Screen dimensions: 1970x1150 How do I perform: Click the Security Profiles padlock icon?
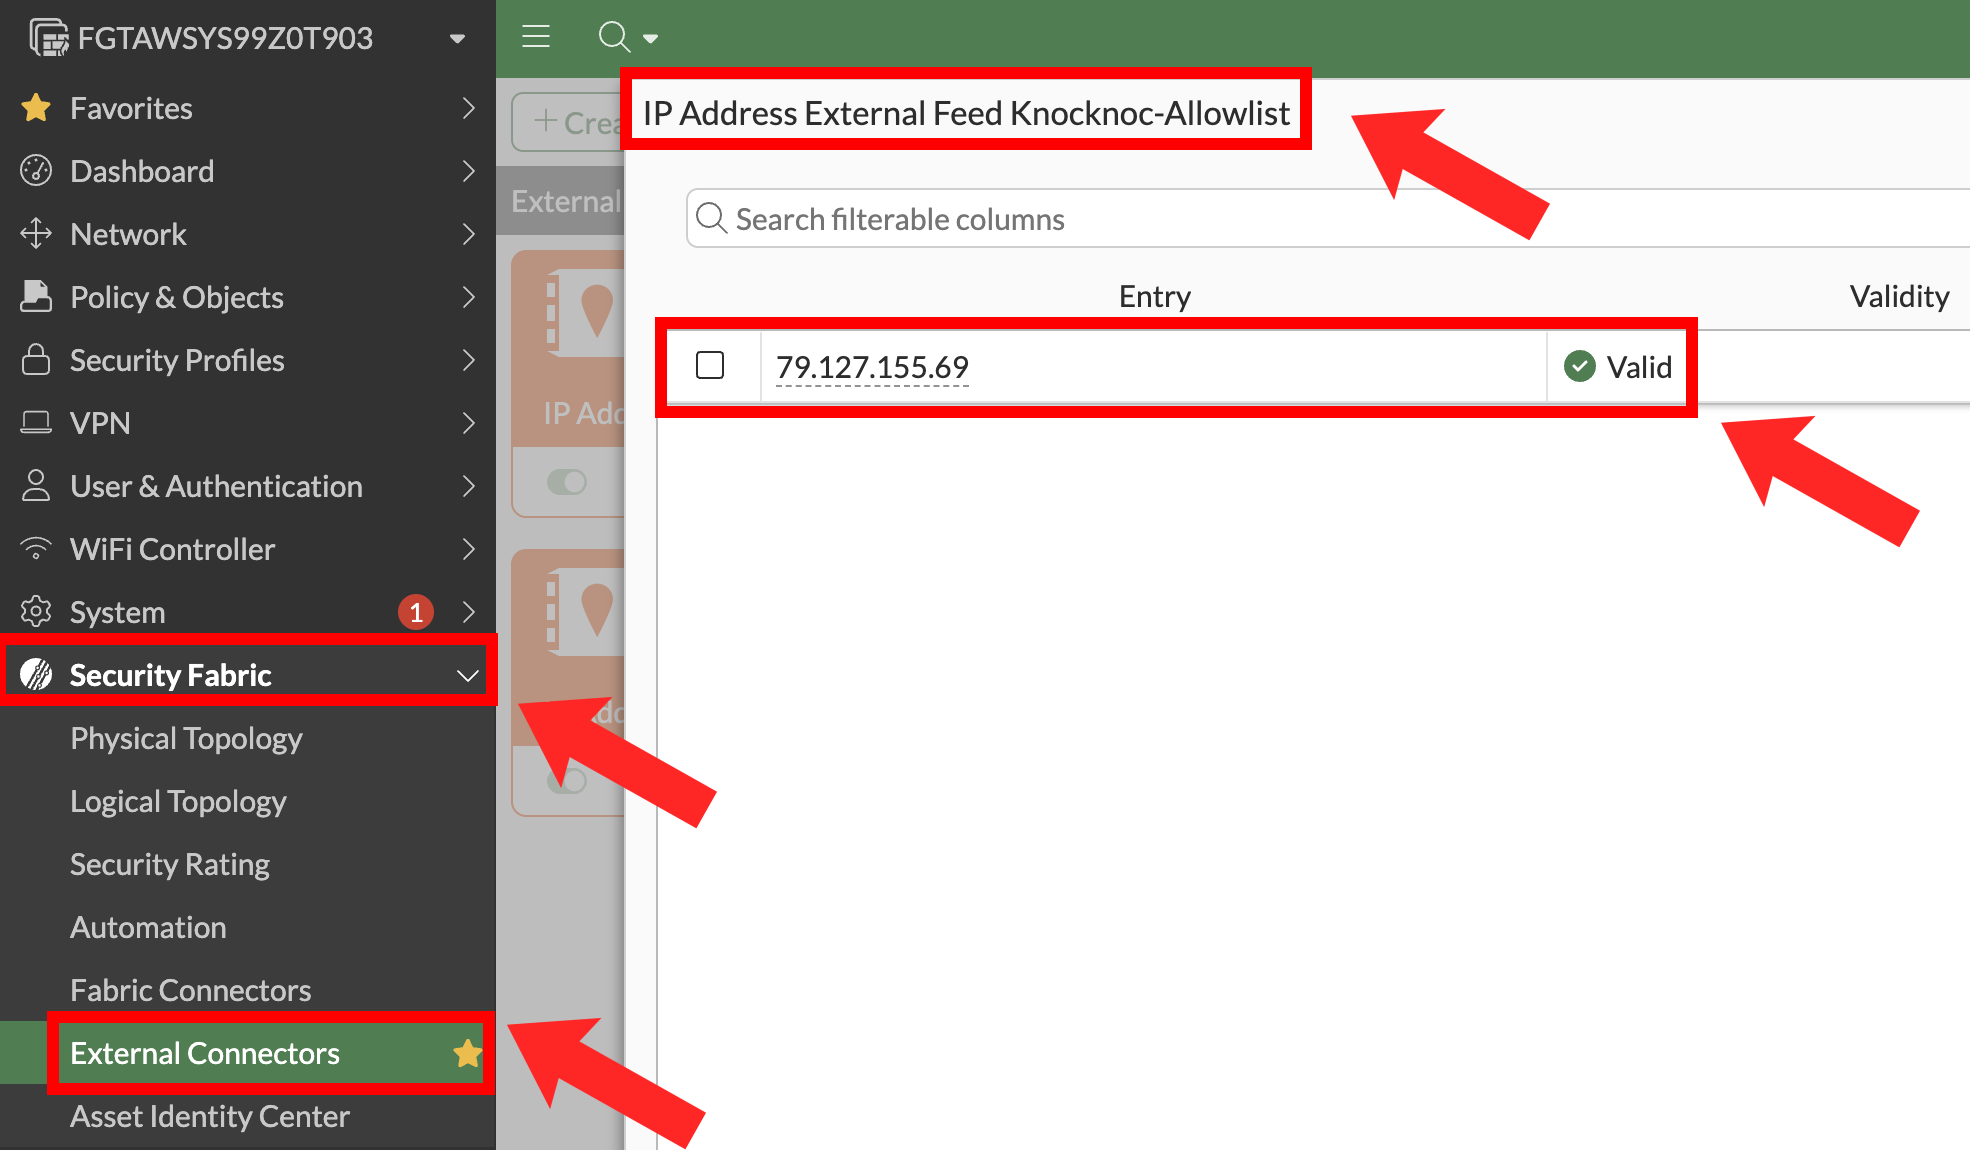(x=36, y=360)
